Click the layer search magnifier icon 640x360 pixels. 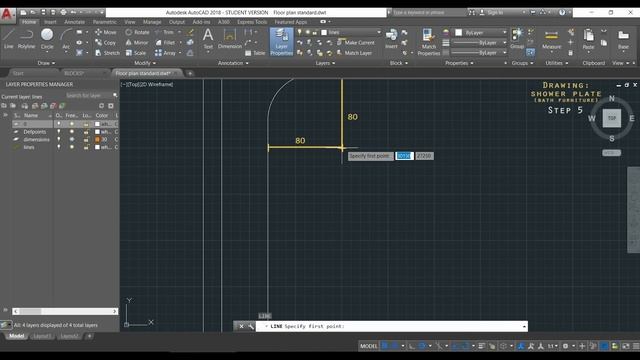click(115, 96)
